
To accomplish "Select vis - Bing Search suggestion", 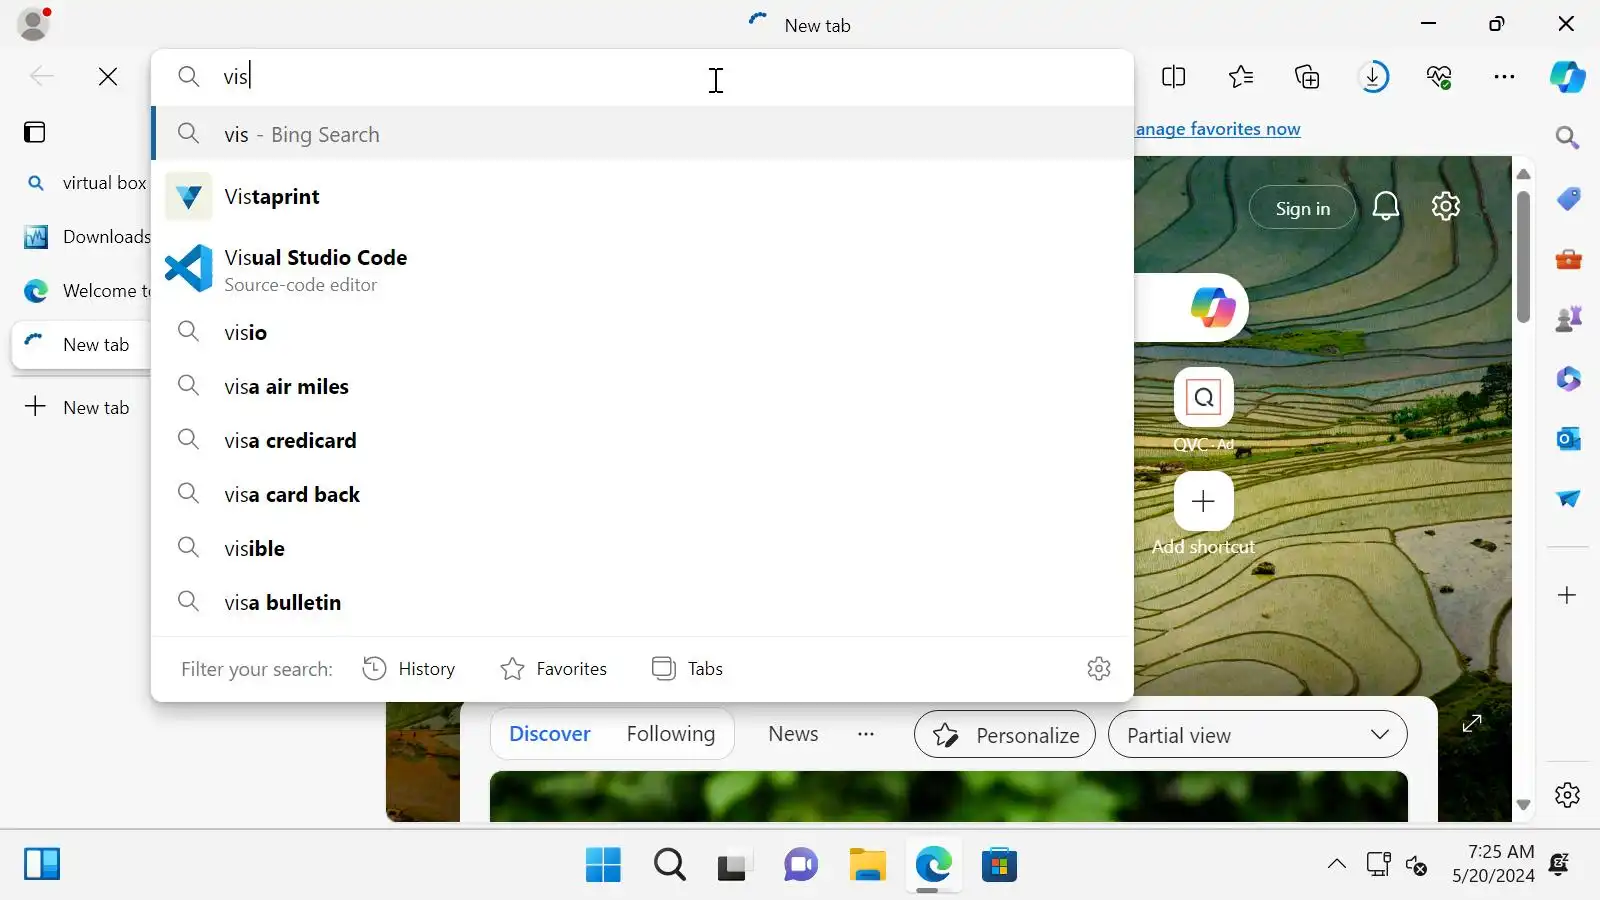I will (x=642, y=134).
